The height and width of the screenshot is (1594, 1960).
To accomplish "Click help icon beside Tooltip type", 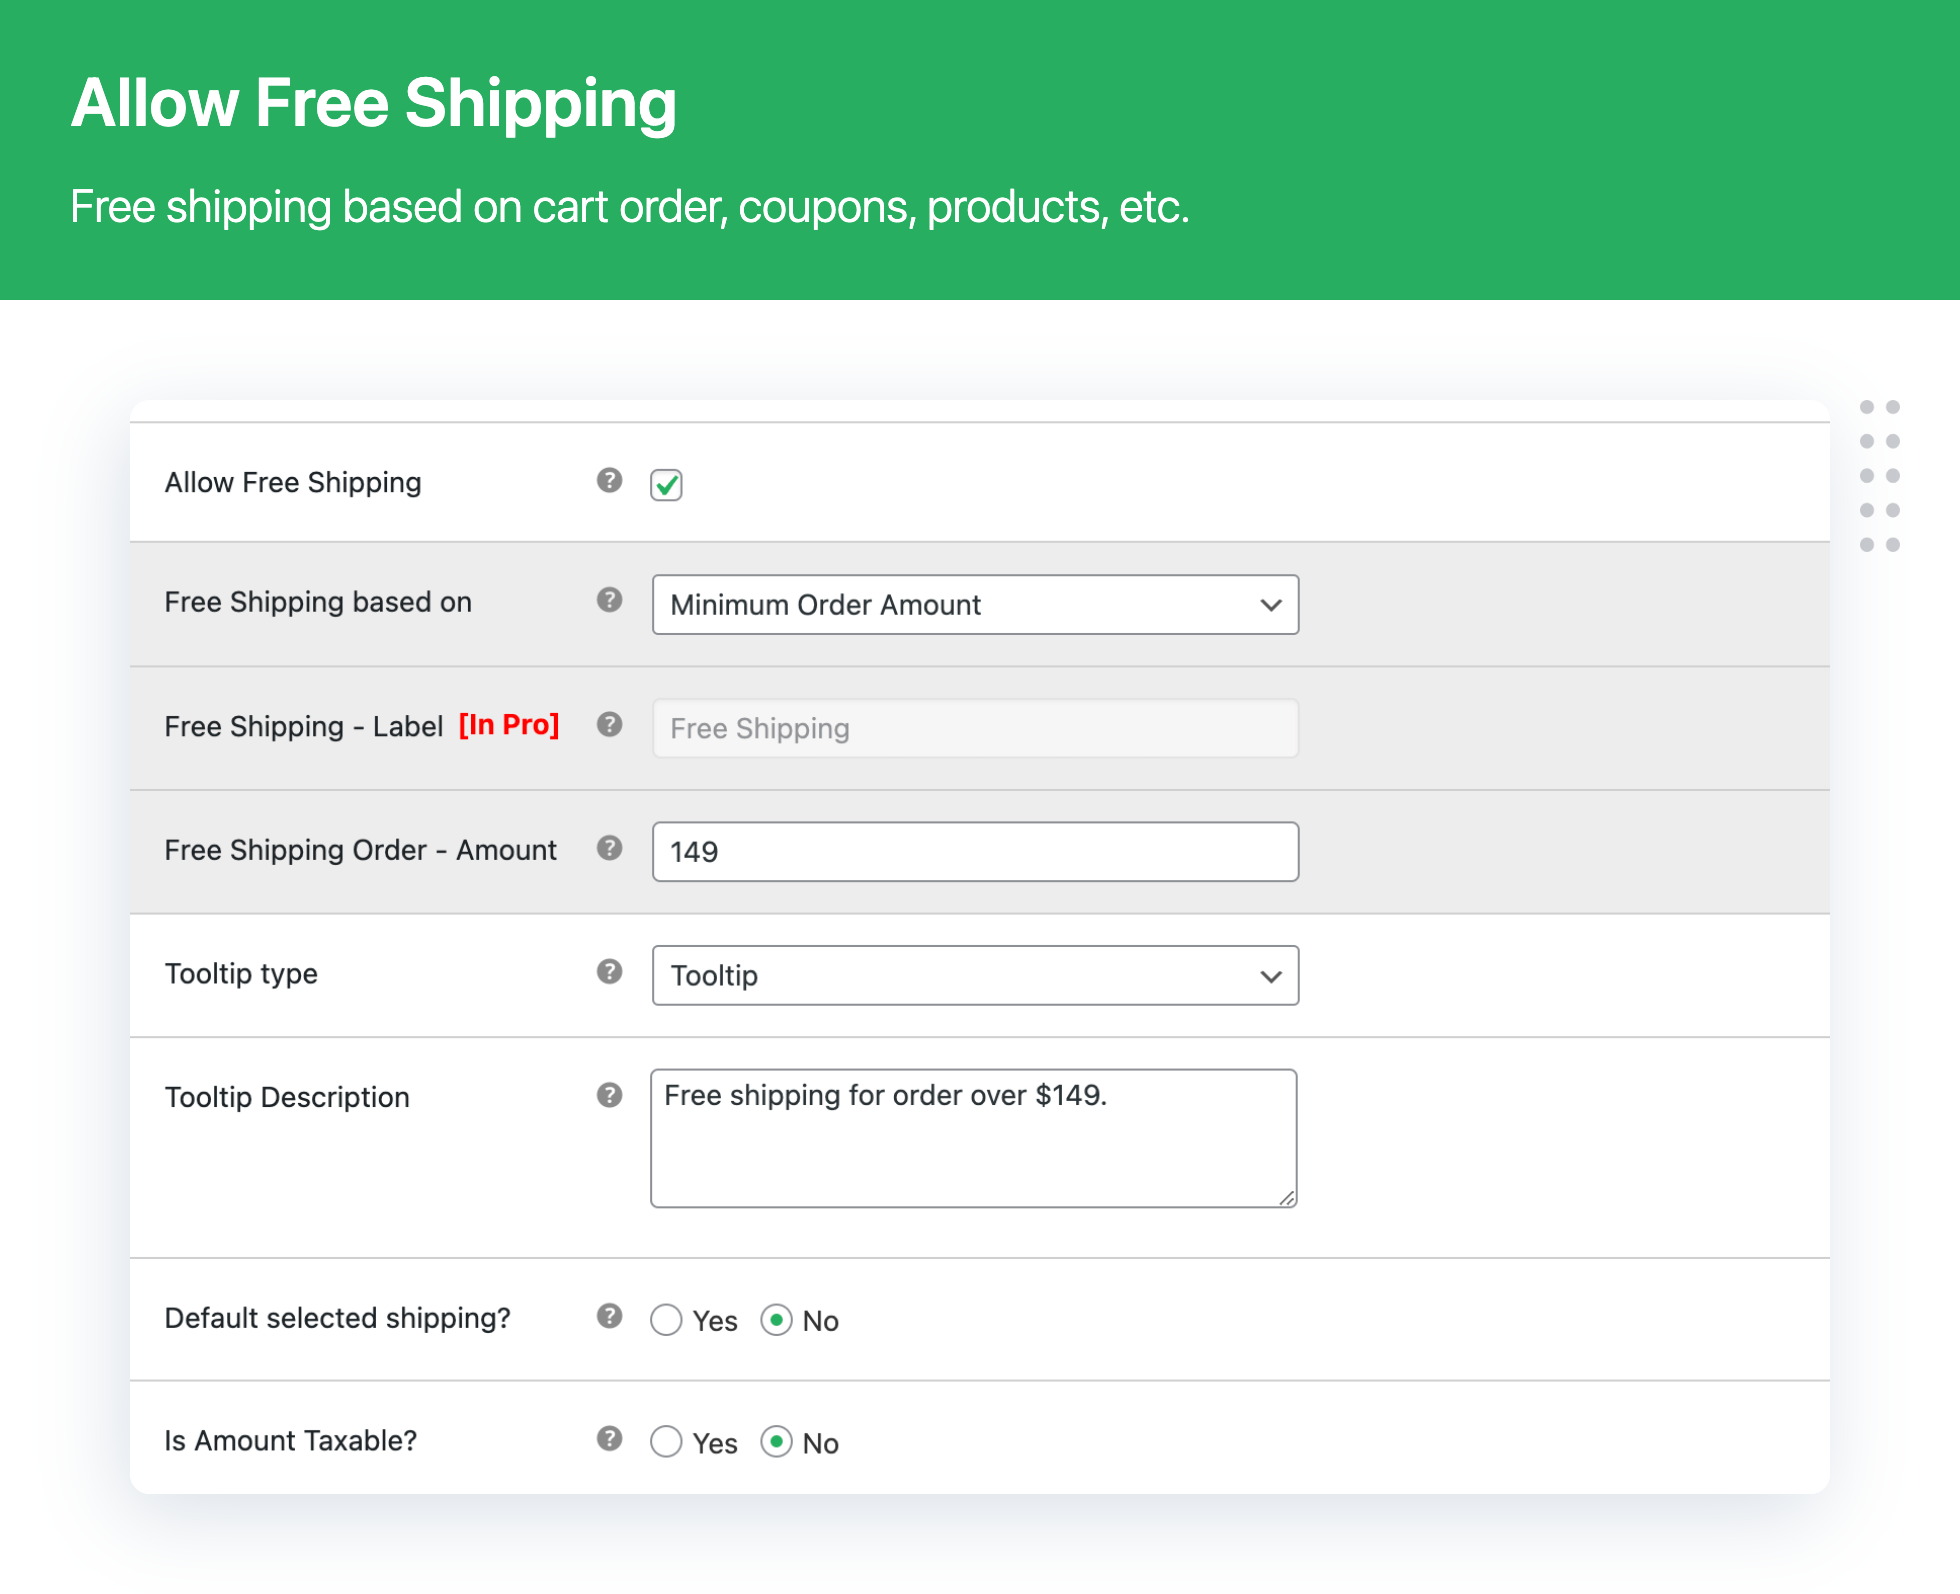I will pyautogui.click(x=609, y=972).
